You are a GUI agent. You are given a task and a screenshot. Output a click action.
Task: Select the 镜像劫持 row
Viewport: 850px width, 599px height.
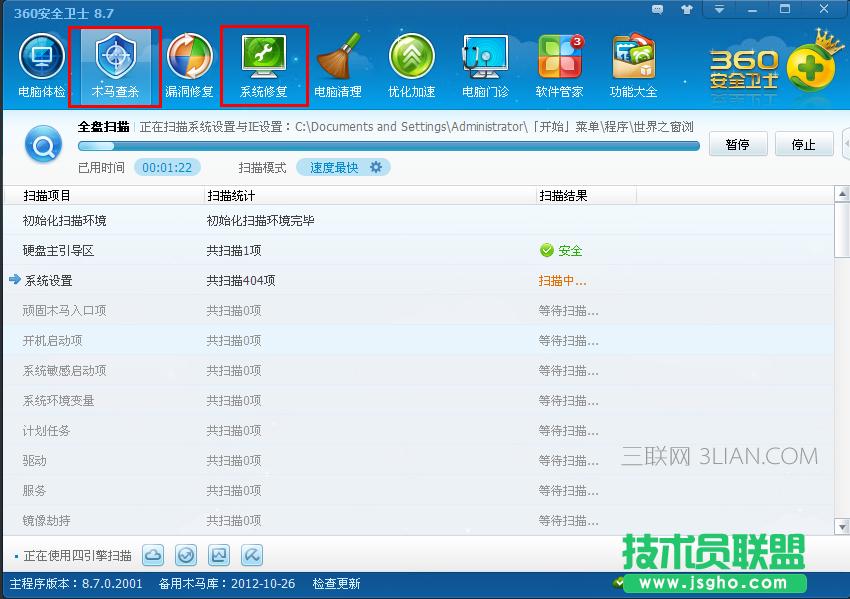pyautogui.click(x=418, y=520)
